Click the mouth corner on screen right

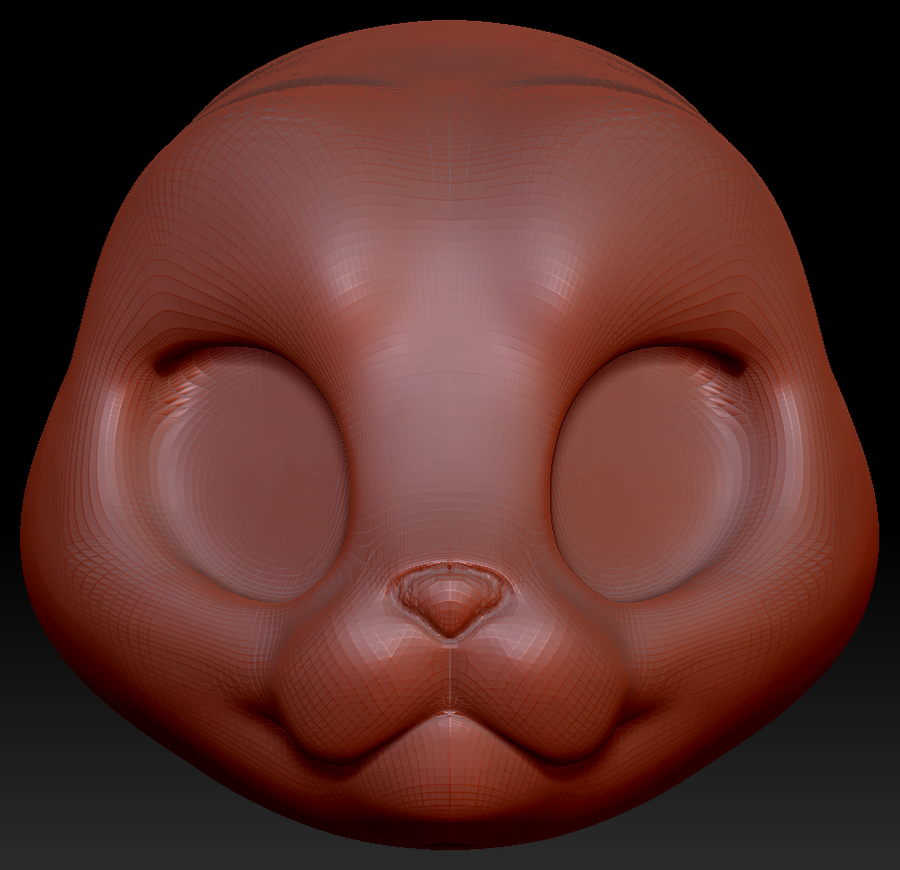638,714
